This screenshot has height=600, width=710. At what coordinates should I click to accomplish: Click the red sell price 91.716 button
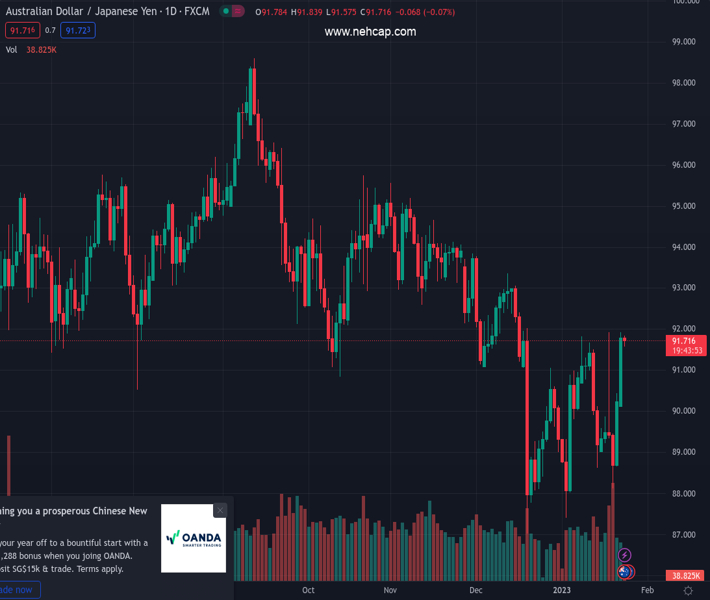[22, 31]
